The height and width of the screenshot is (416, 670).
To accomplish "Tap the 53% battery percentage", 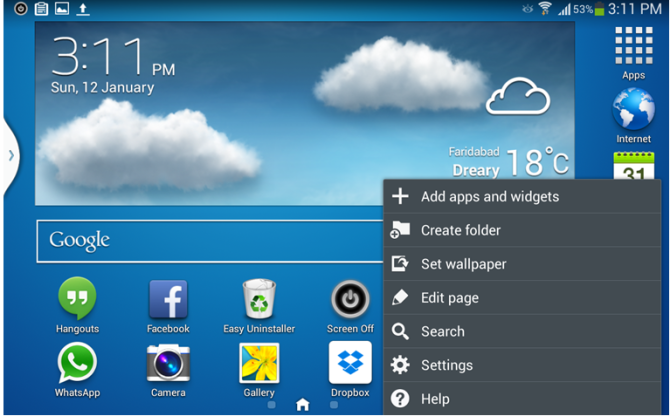I will click(x=583, y=9).
